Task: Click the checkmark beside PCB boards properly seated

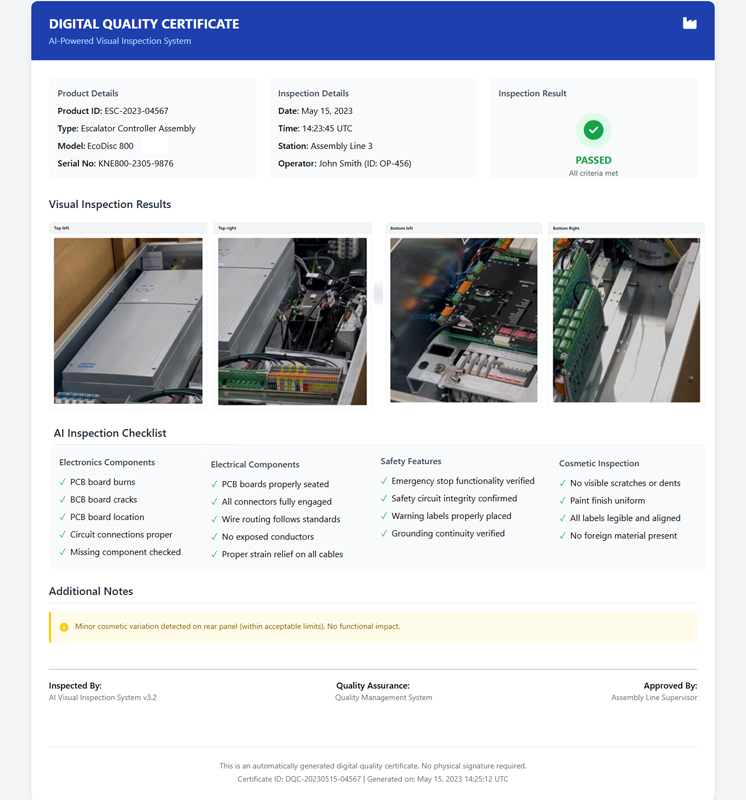Action: coord(214,484)
